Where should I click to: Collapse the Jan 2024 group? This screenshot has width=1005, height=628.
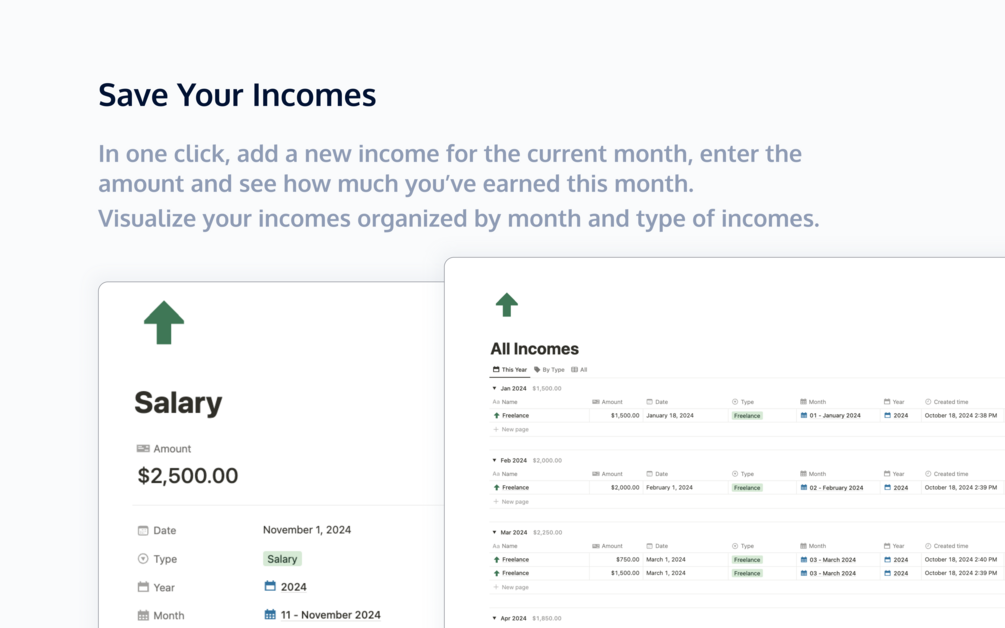pos(494,388)
